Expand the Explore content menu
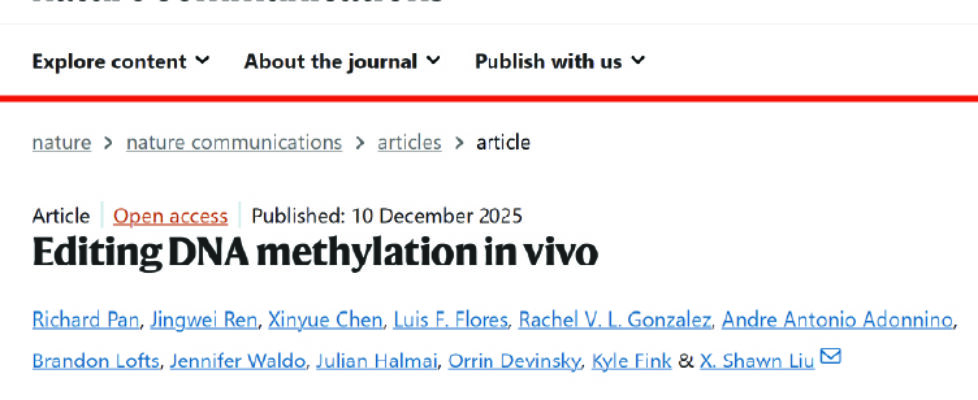The width and height of the screenshot is (978, 400). (121, 61)
